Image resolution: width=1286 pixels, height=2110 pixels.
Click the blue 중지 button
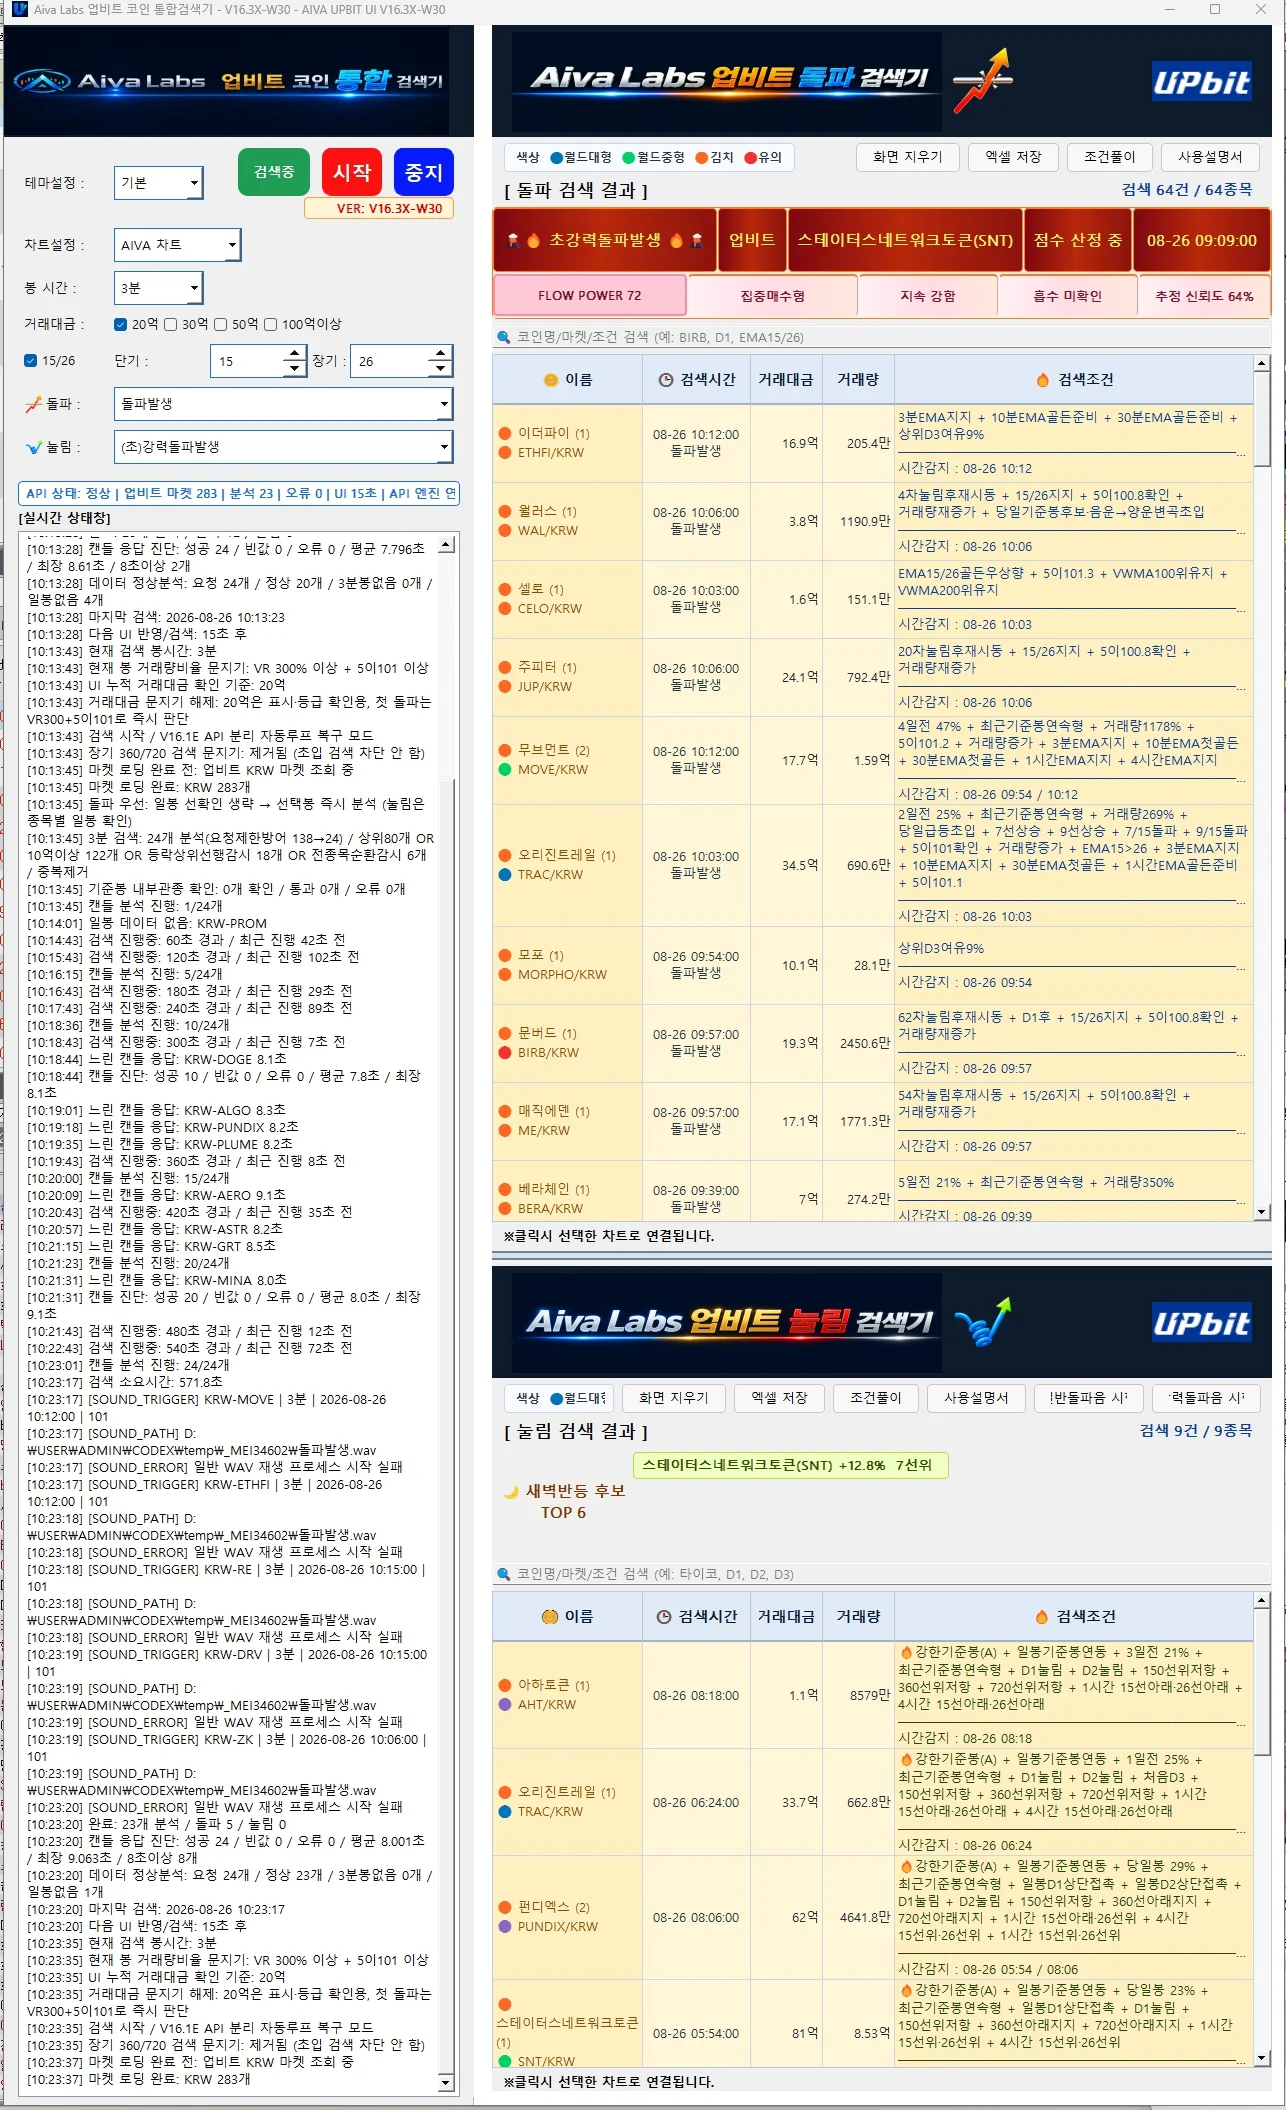click(424, 172)
